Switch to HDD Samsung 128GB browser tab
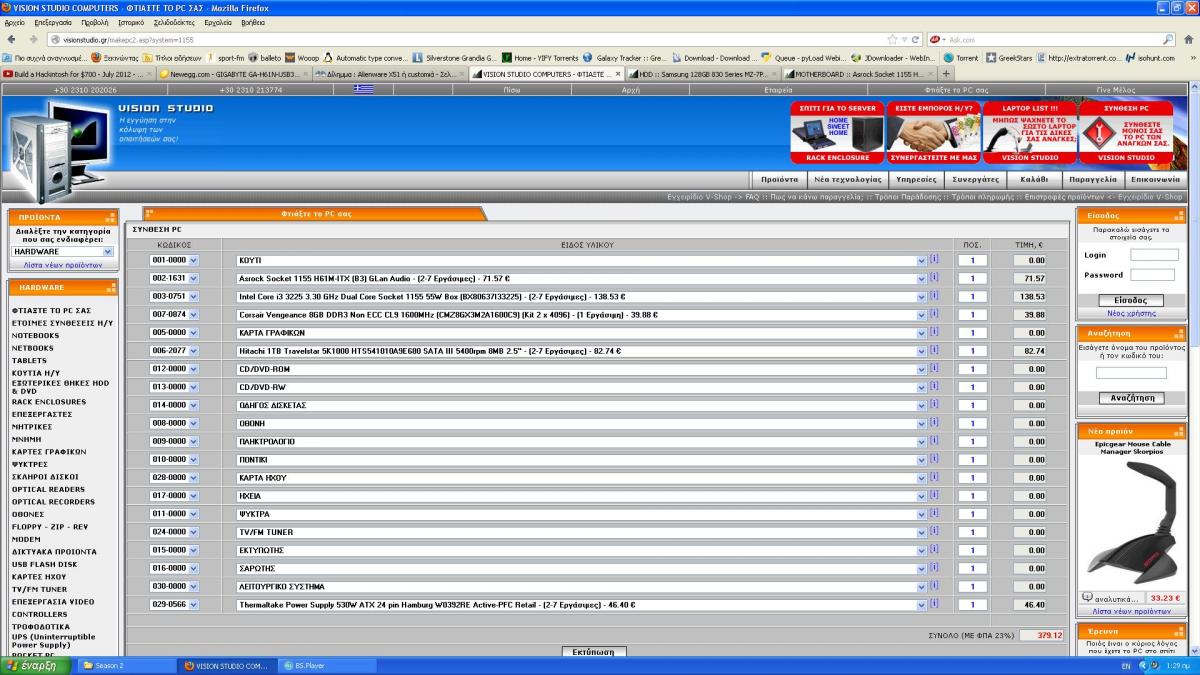Image resolution: width=1200 pixels, height=675 pixels. (704, 73)
